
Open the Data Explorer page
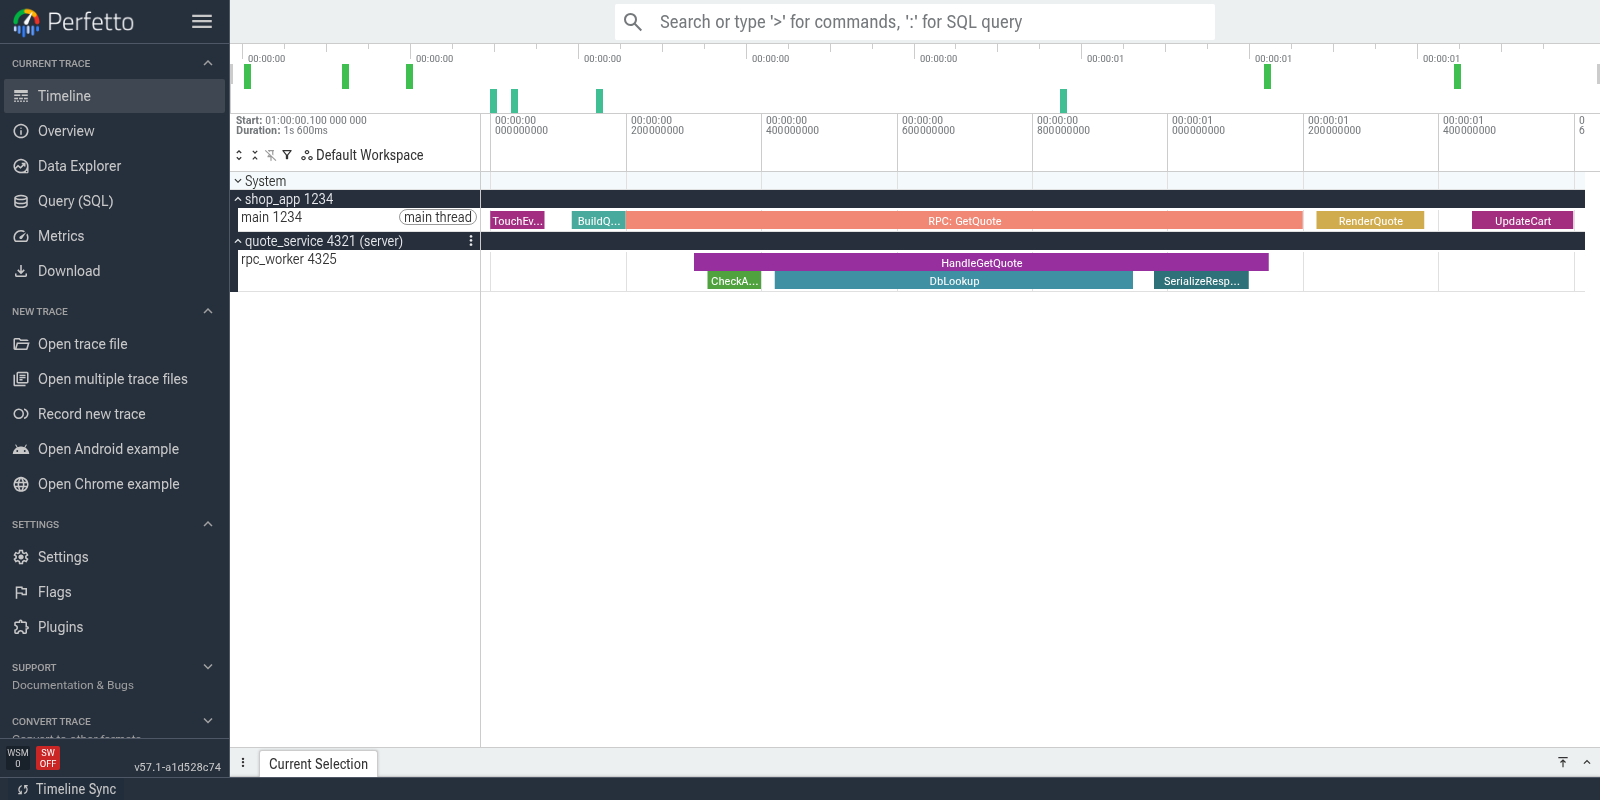[x=114, y=166]
